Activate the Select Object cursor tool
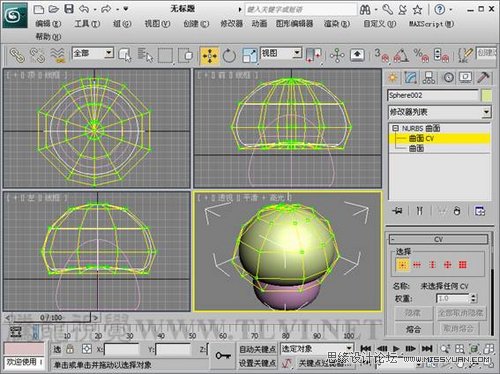Viewport: 500px width, 374px height. click(x=125, y=55)
